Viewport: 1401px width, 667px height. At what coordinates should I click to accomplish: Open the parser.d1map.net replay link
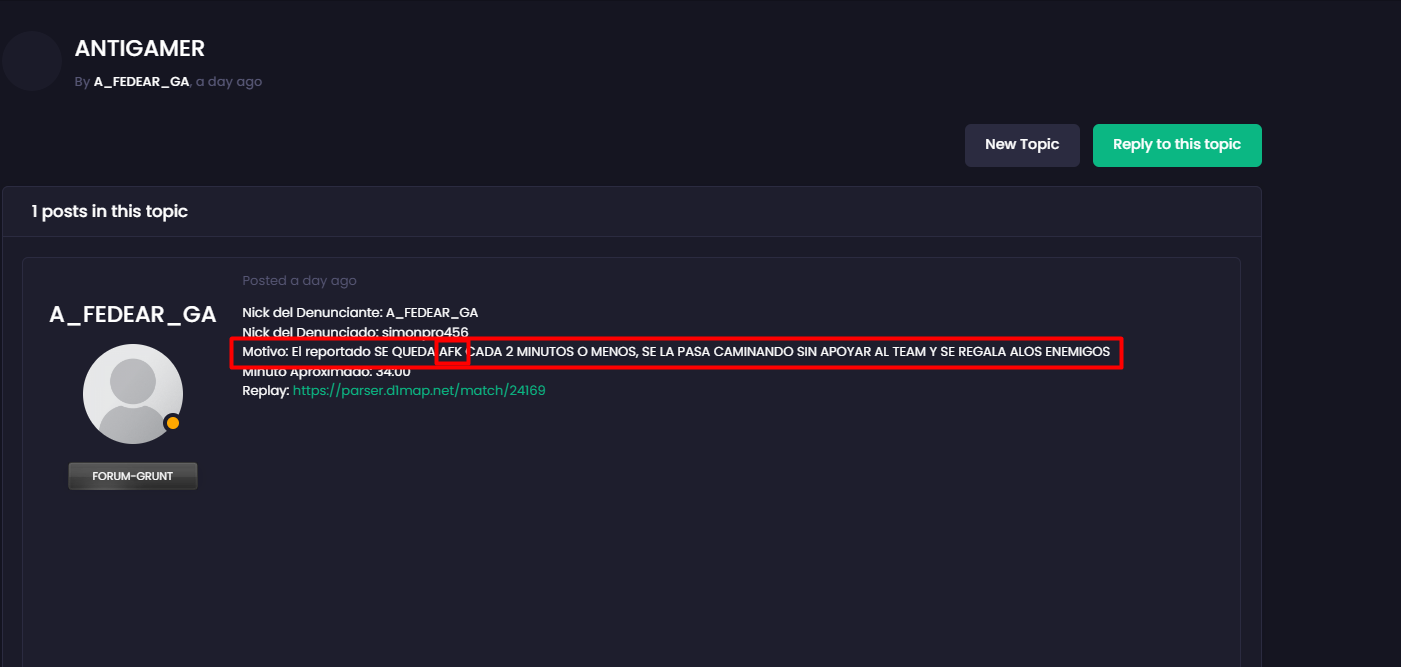tap(419, 391)
